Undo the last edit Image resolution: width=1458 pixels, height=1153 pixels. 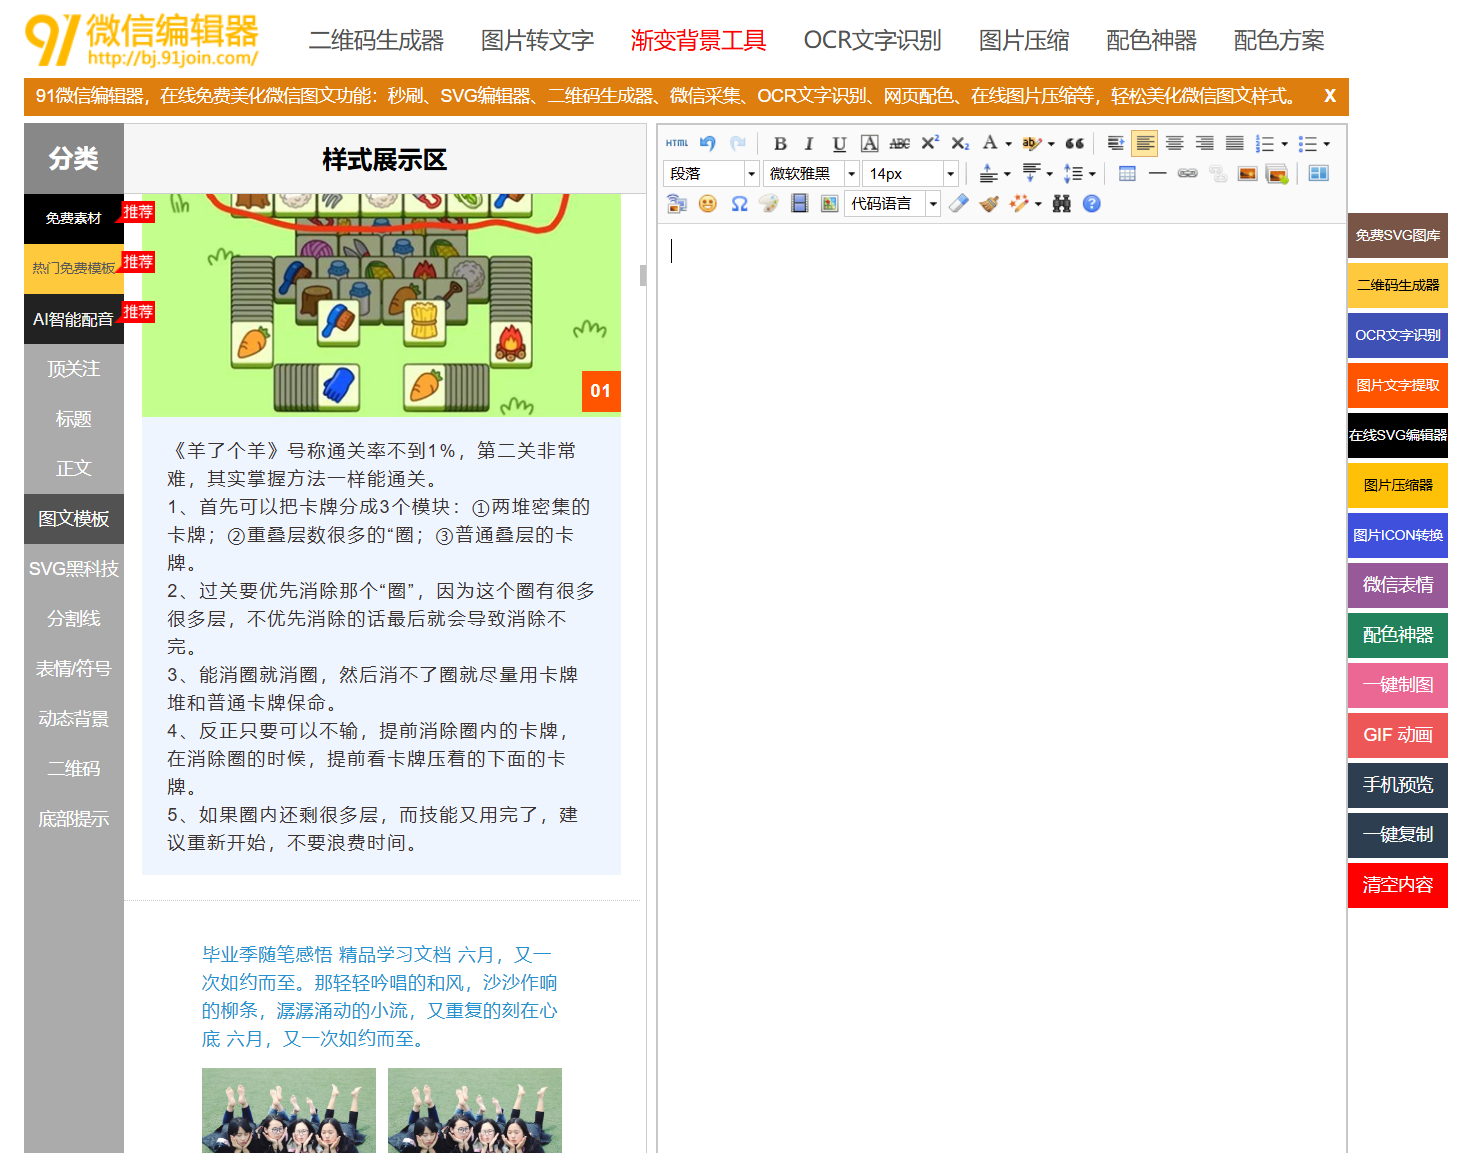pos(708,143)
